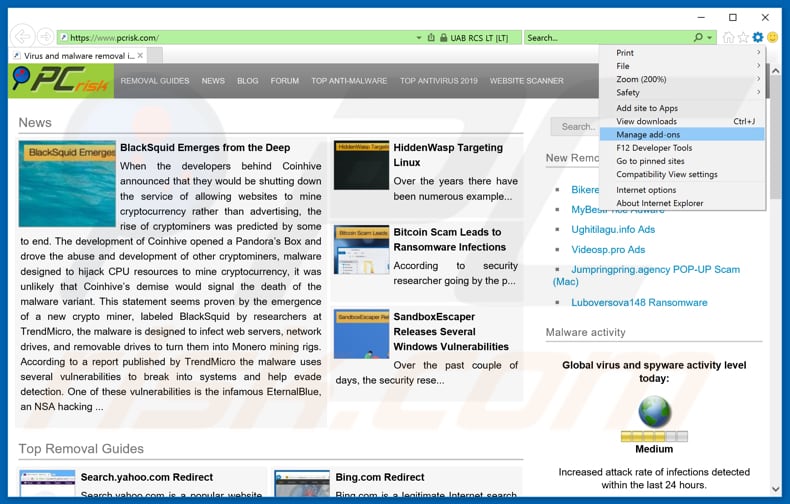This screenshot has height=504, width=790.
Task: Choose Go to pinned sites
Action: tap(682, 161)
